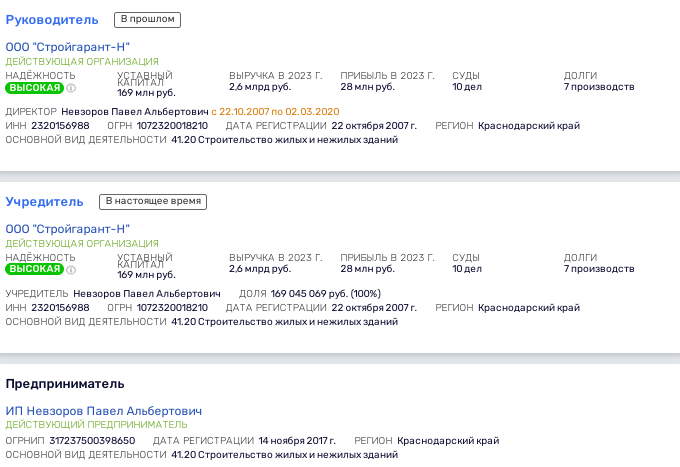Click reliability info icon in Руководитель card
Viewport: 680px width, 467px height.
coord(71,88)
